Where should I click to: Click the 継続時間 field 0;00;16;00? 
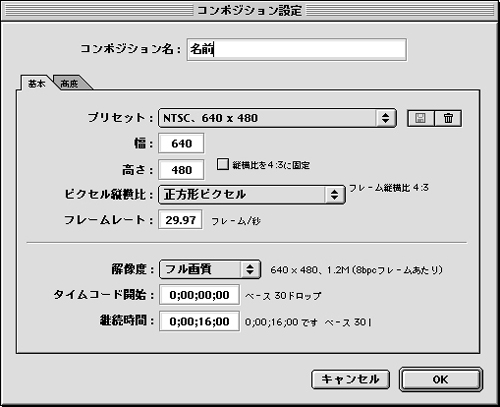(199, 321)
